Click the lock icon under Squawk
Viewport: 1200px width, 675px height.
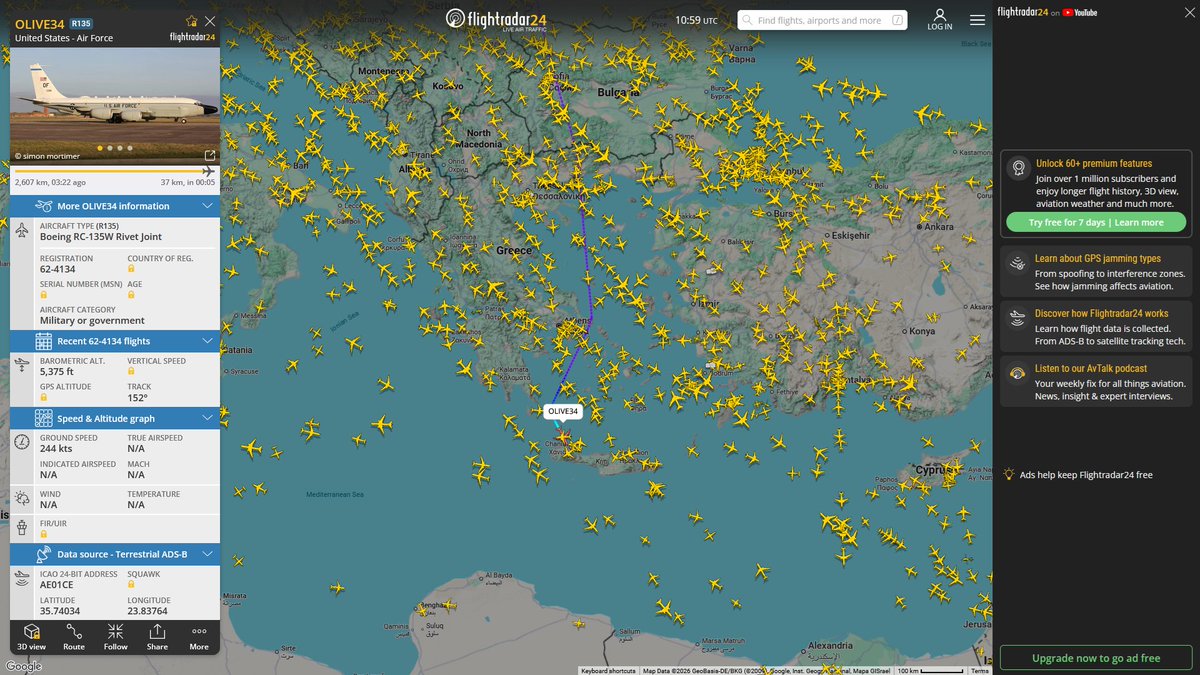tap(131, 585)
